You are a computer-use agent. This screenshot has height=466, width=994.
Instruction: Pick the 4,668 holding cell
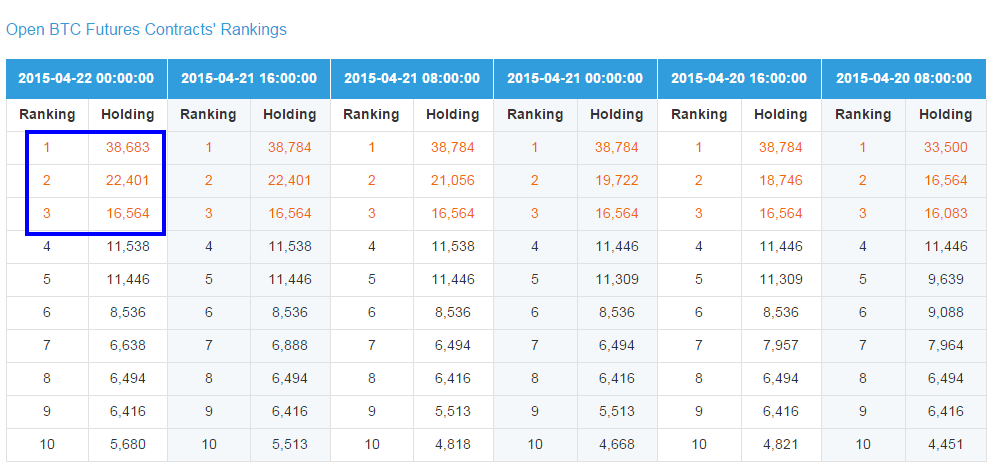point(616,444)
